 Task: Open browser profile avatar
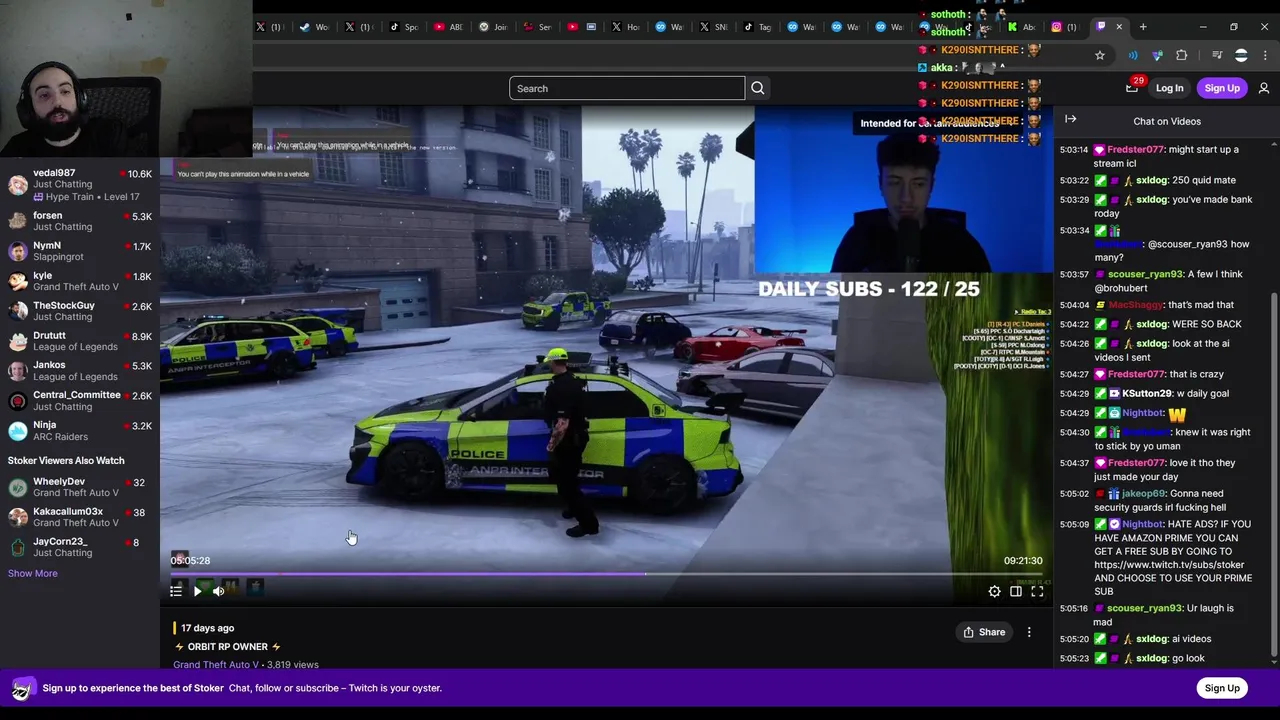1241,55
